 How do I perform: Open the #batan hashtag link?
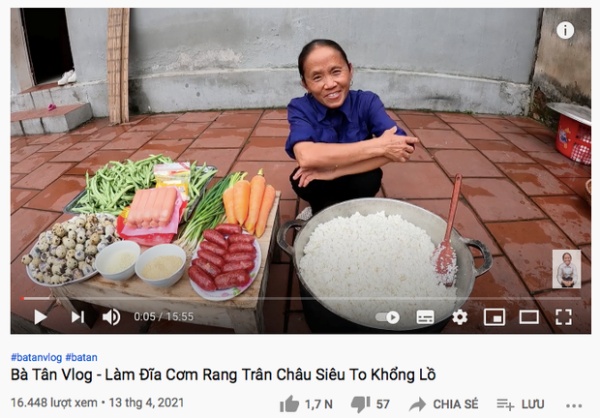(81, 358)
